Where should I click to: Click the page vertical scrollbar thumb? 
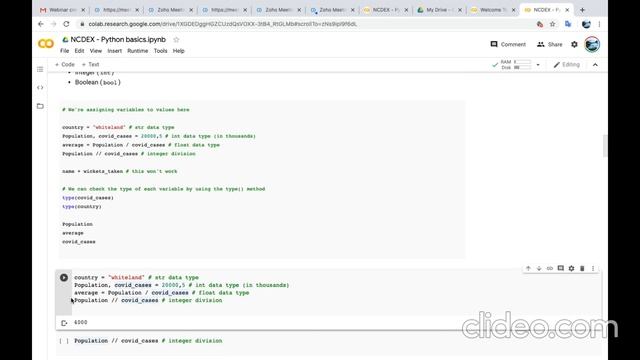605,145
